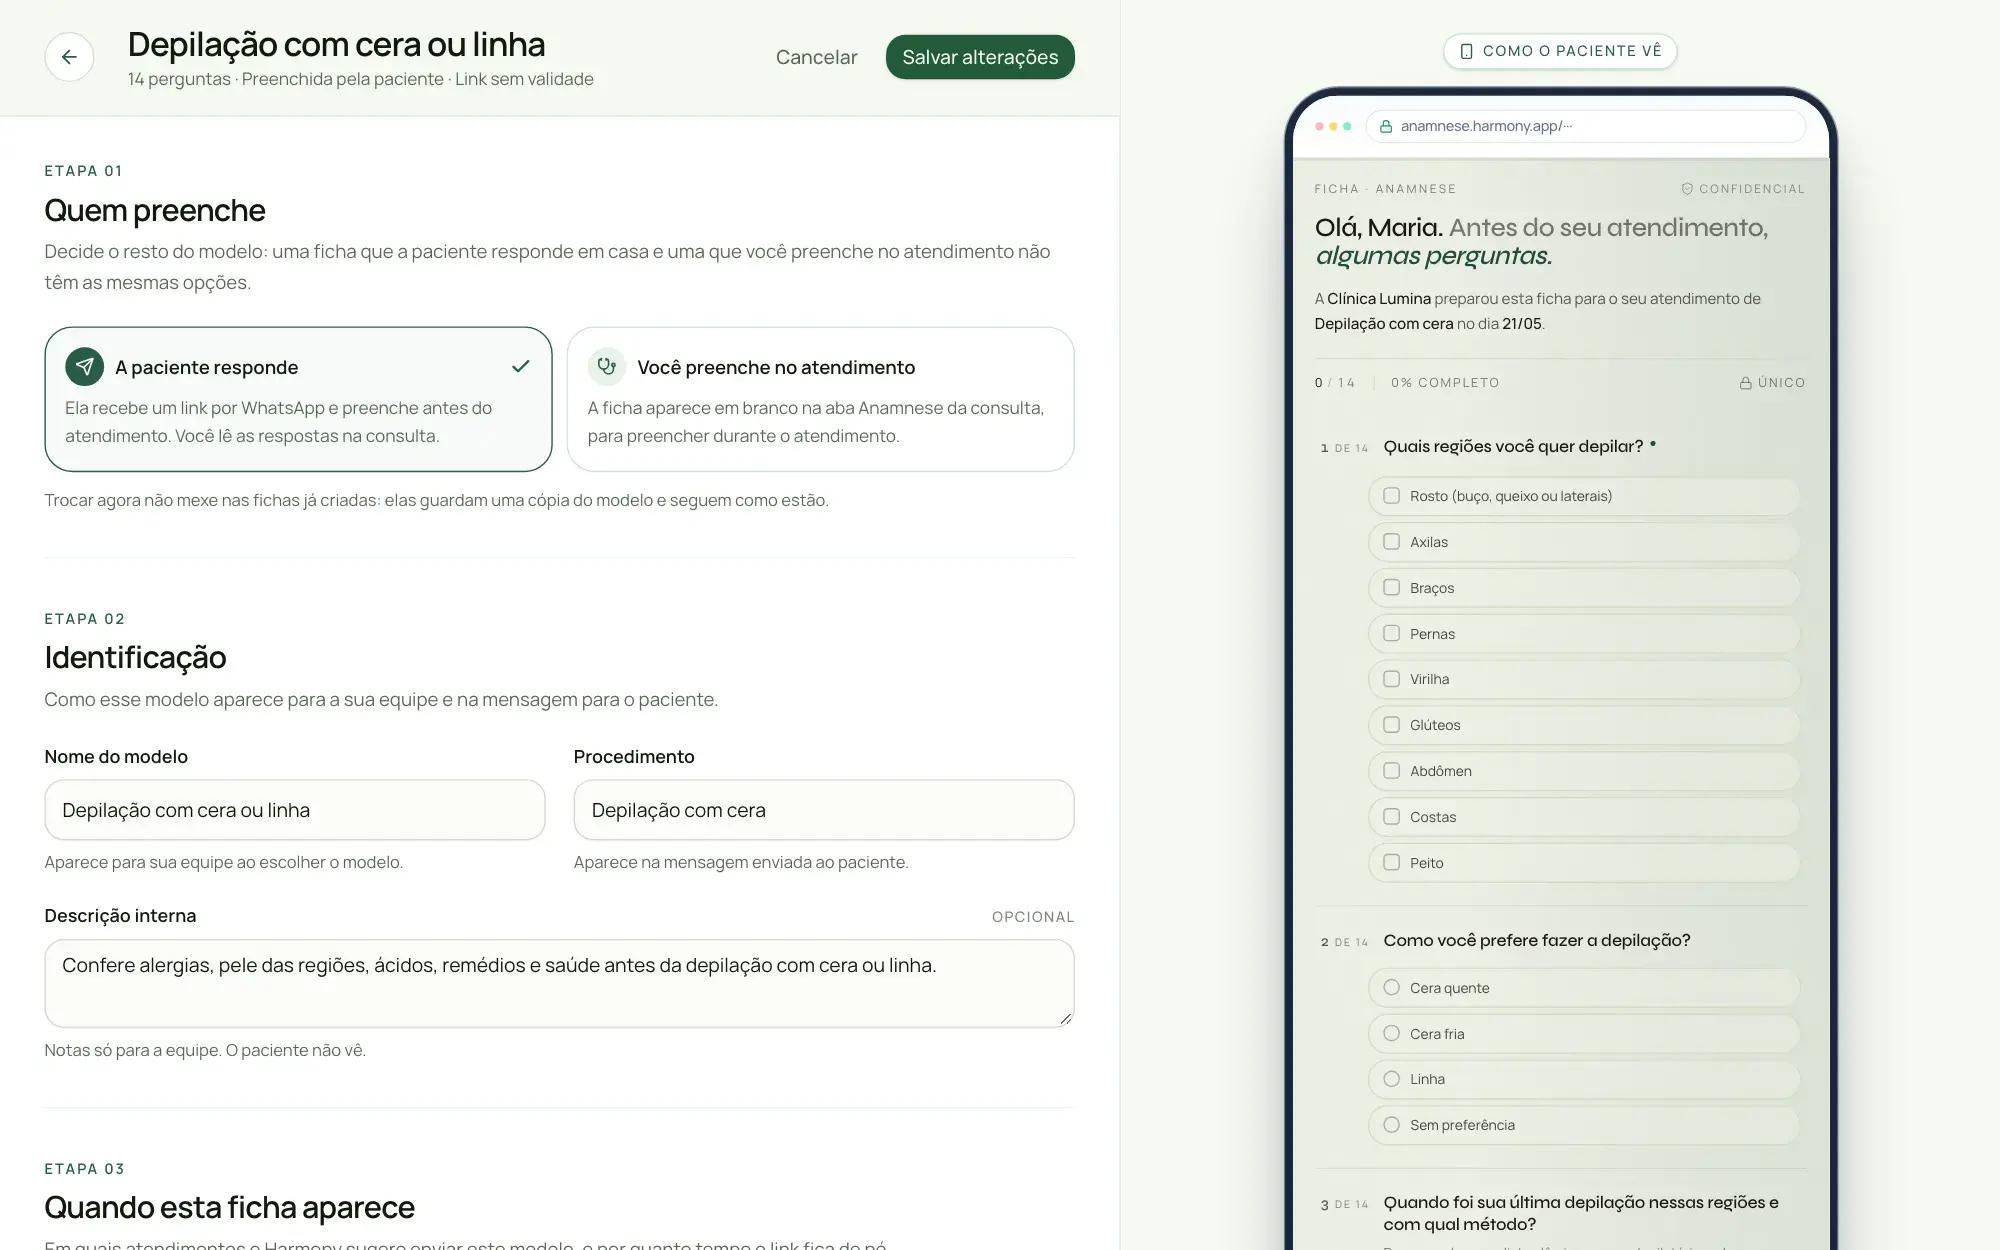The width and height of the screenshot is (2000, 1250).
Task: Check the Abdômen option
Action: pyautogui.click(x=1391, y=771)
